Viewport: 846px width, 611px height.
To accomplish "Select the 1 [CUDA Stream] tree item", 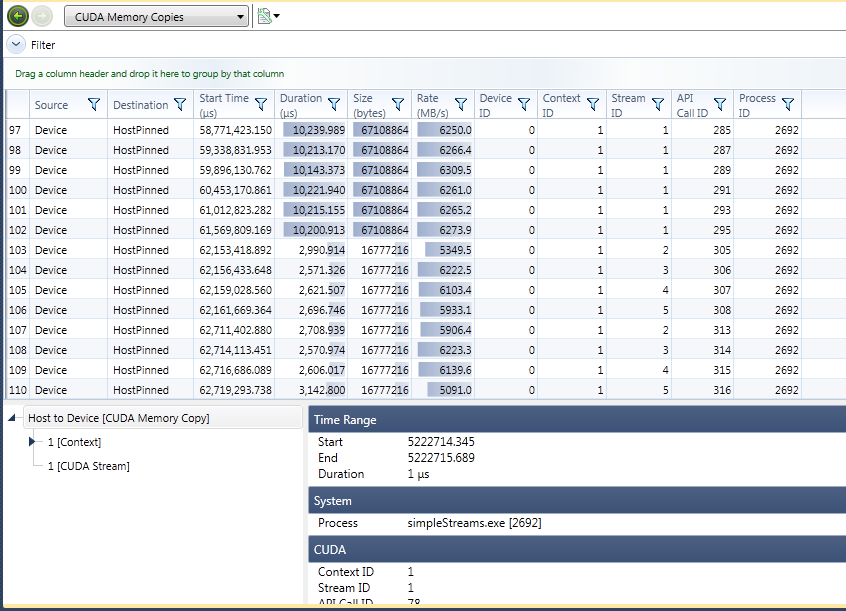I will 88,466.
